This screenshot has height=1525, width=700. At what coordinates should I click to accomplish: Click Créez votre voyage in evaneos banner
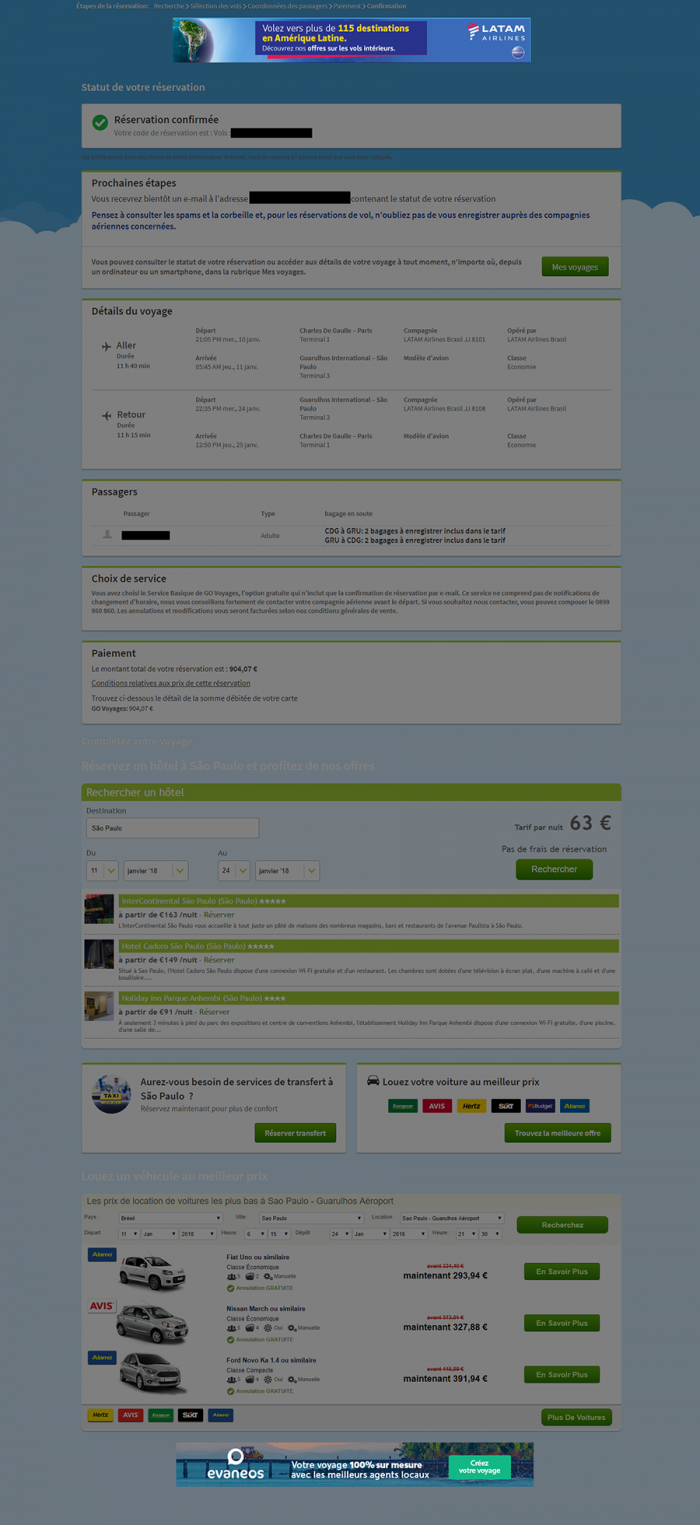479,1467
